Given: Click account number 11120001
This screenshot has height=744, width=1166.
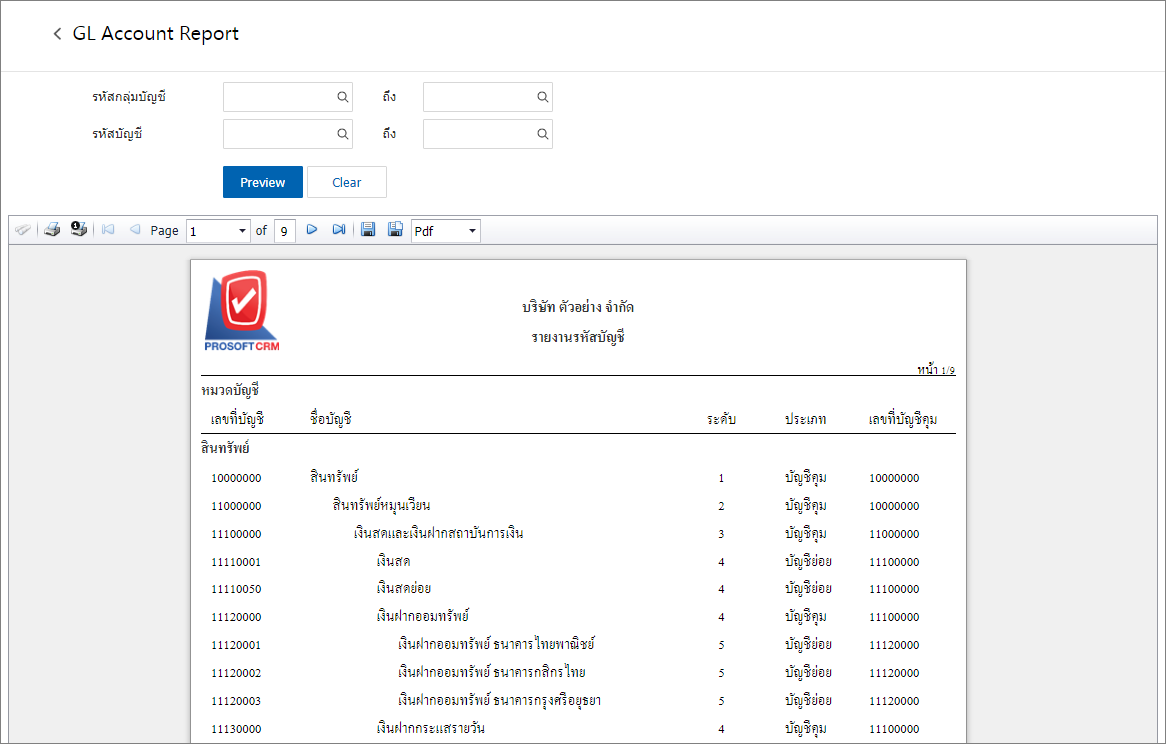Looking at the screenshot, I should coord(236,645).
